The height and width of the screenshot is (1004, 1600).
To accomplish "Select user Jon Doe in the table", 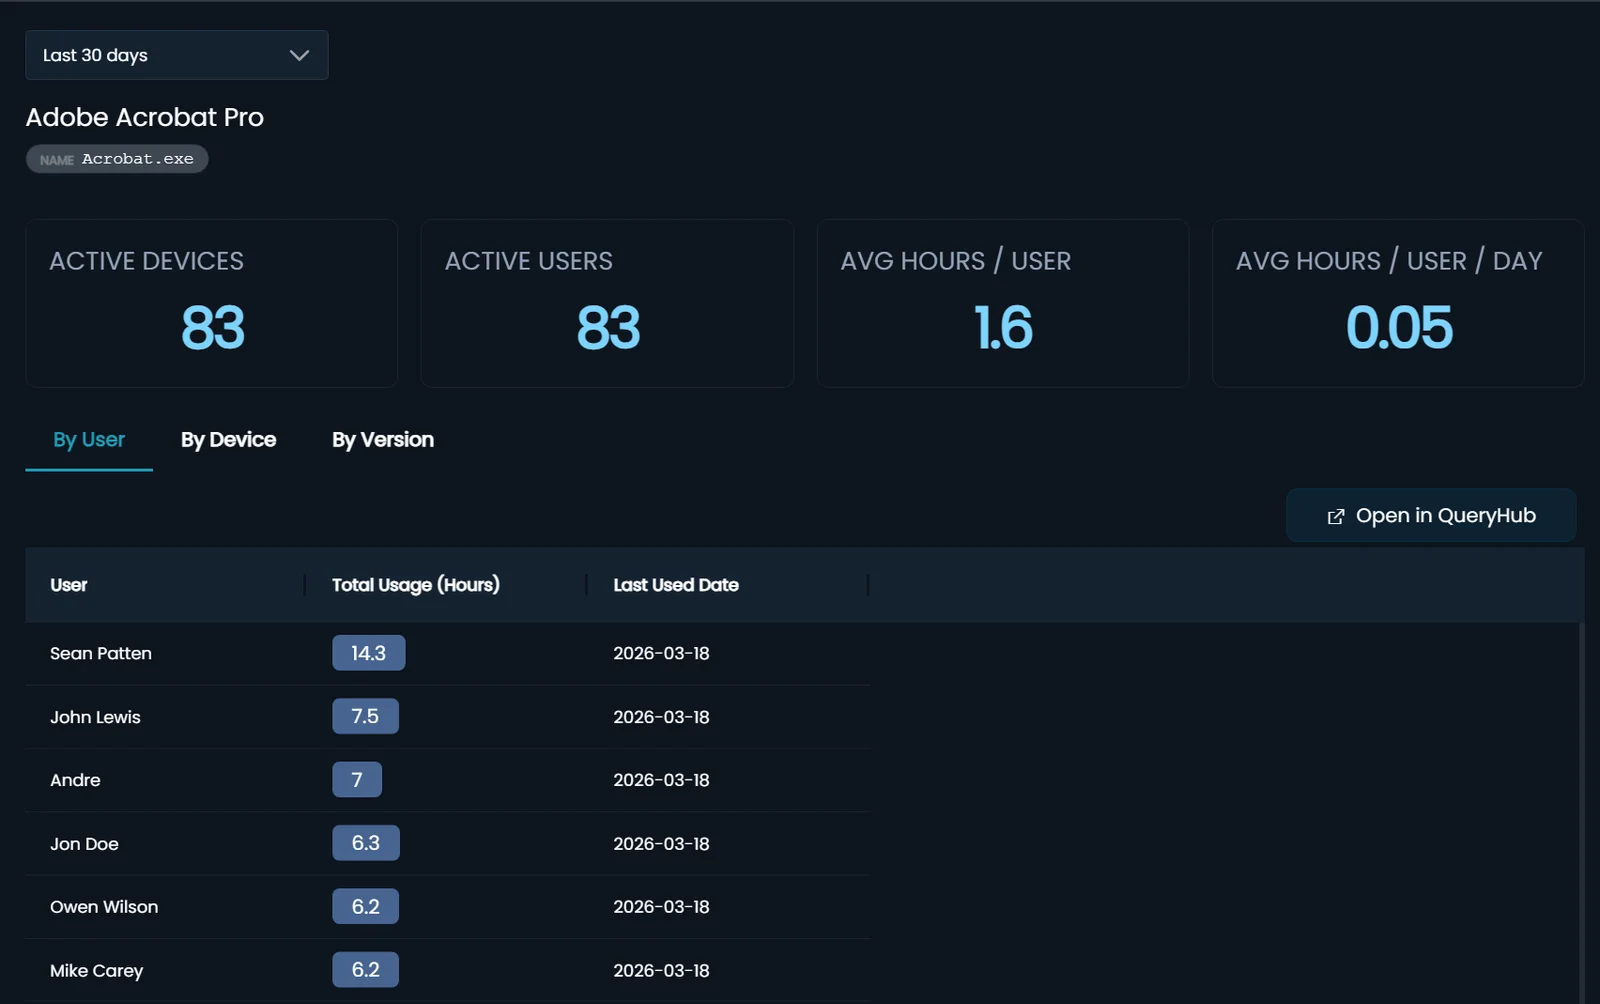I will pos(84,844).
